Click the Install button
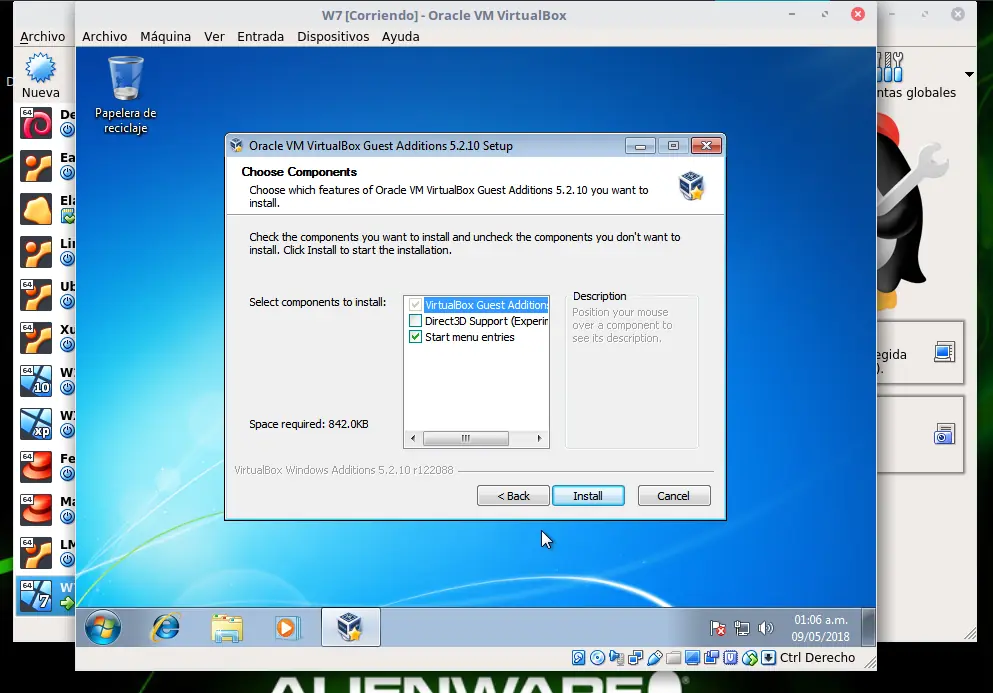Screen dimensions: 993x693 pos(588,495)
